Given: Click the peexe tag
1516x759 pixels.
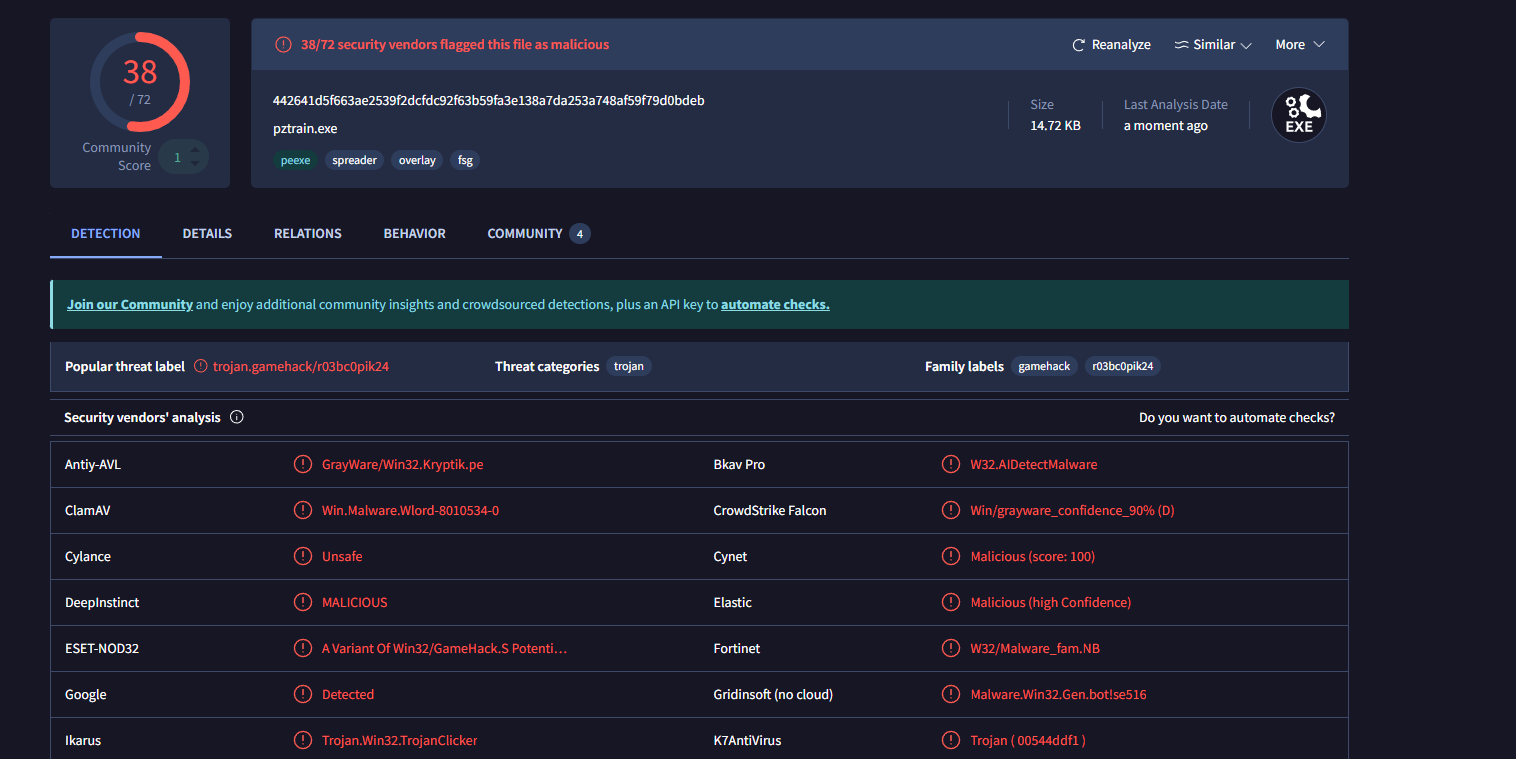Looking at the screenshot, I should pyautogui.click(x=295, y=160).
